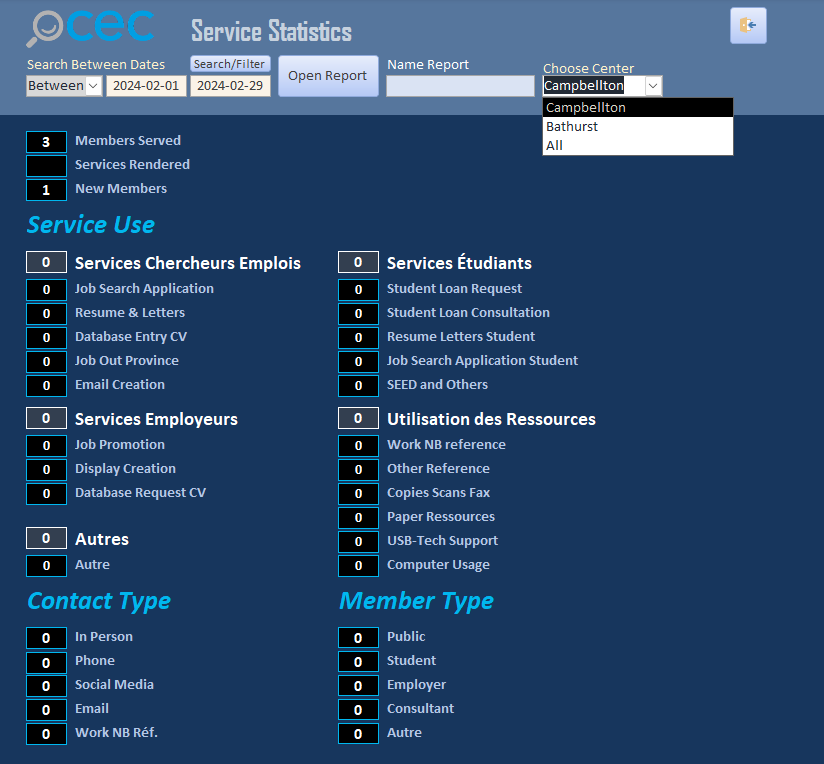824x764 pixels.
Task: Click the Name Report text field
Action: (460, 86)
